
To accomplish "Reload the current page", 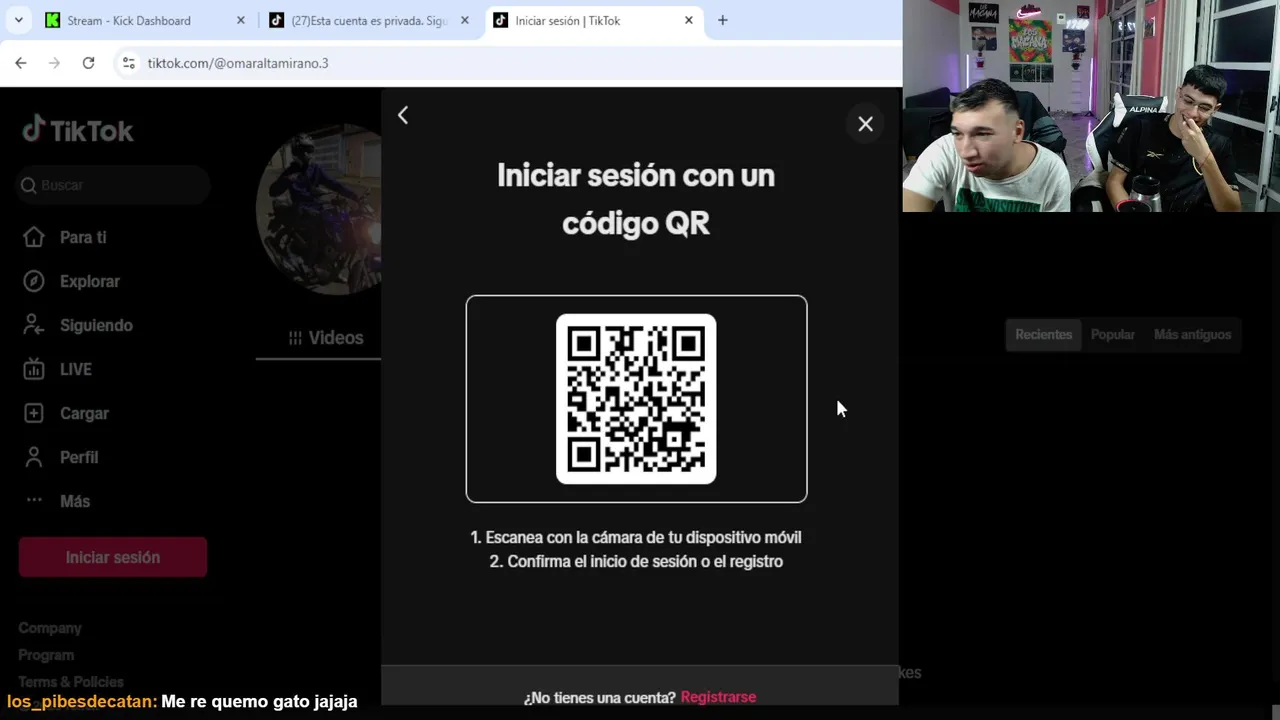I will [x=88, y=63].
